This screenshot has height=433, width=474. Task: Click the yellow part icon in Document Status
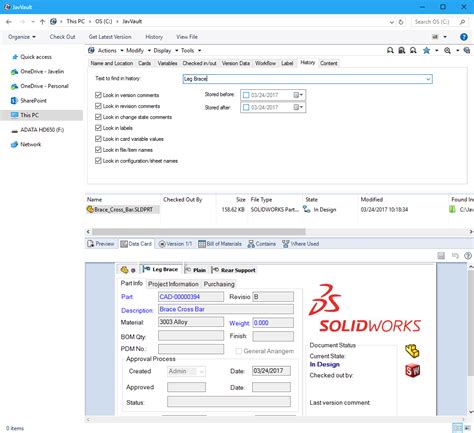tap(412, 351)
